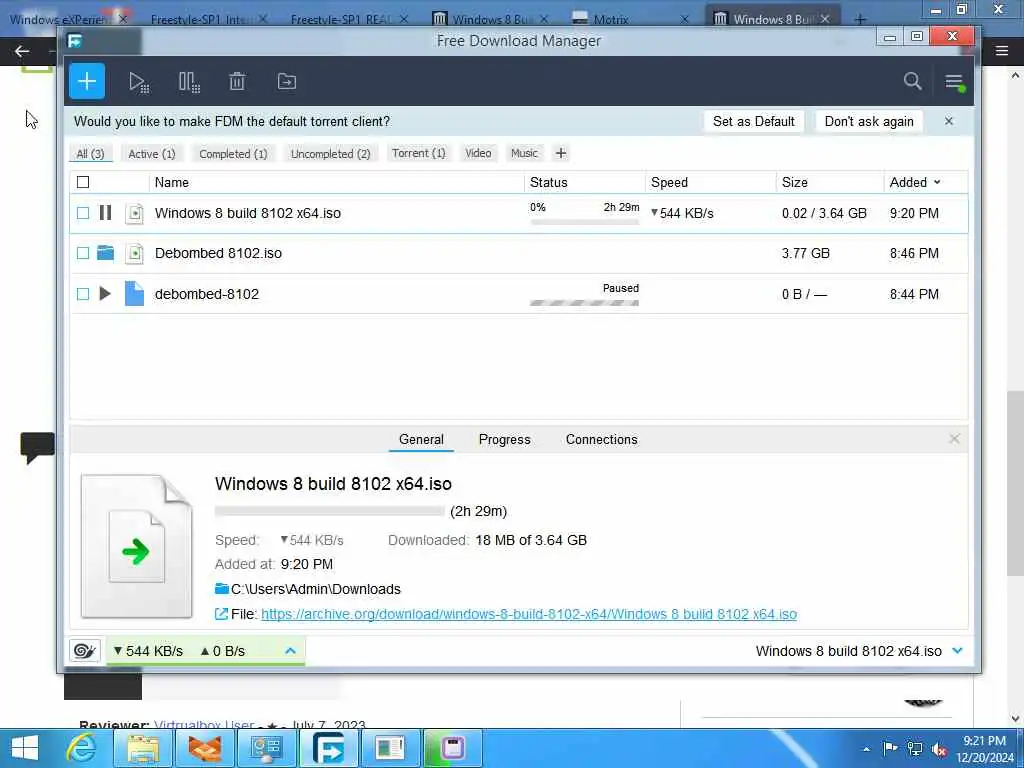Switch to the General details tab
1024x768 pixels.
[x=421, y=439]
